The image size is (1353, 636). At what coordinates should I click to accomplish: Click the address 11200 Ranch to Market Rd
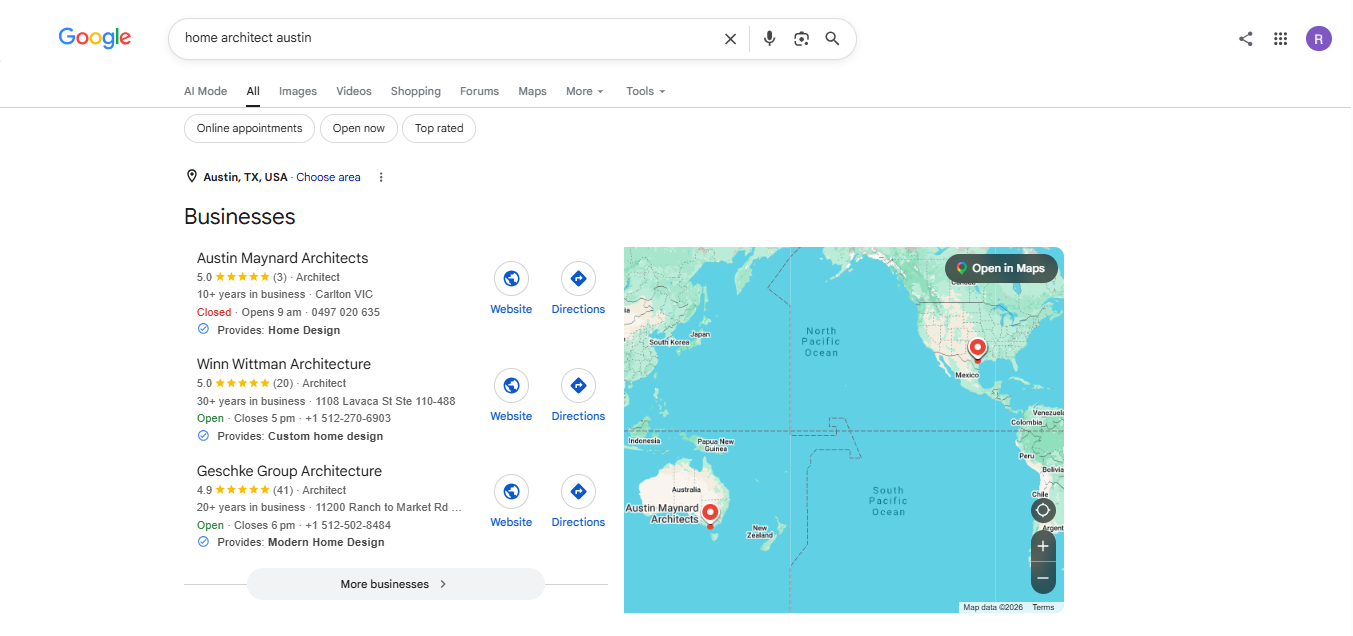point(389,507)
